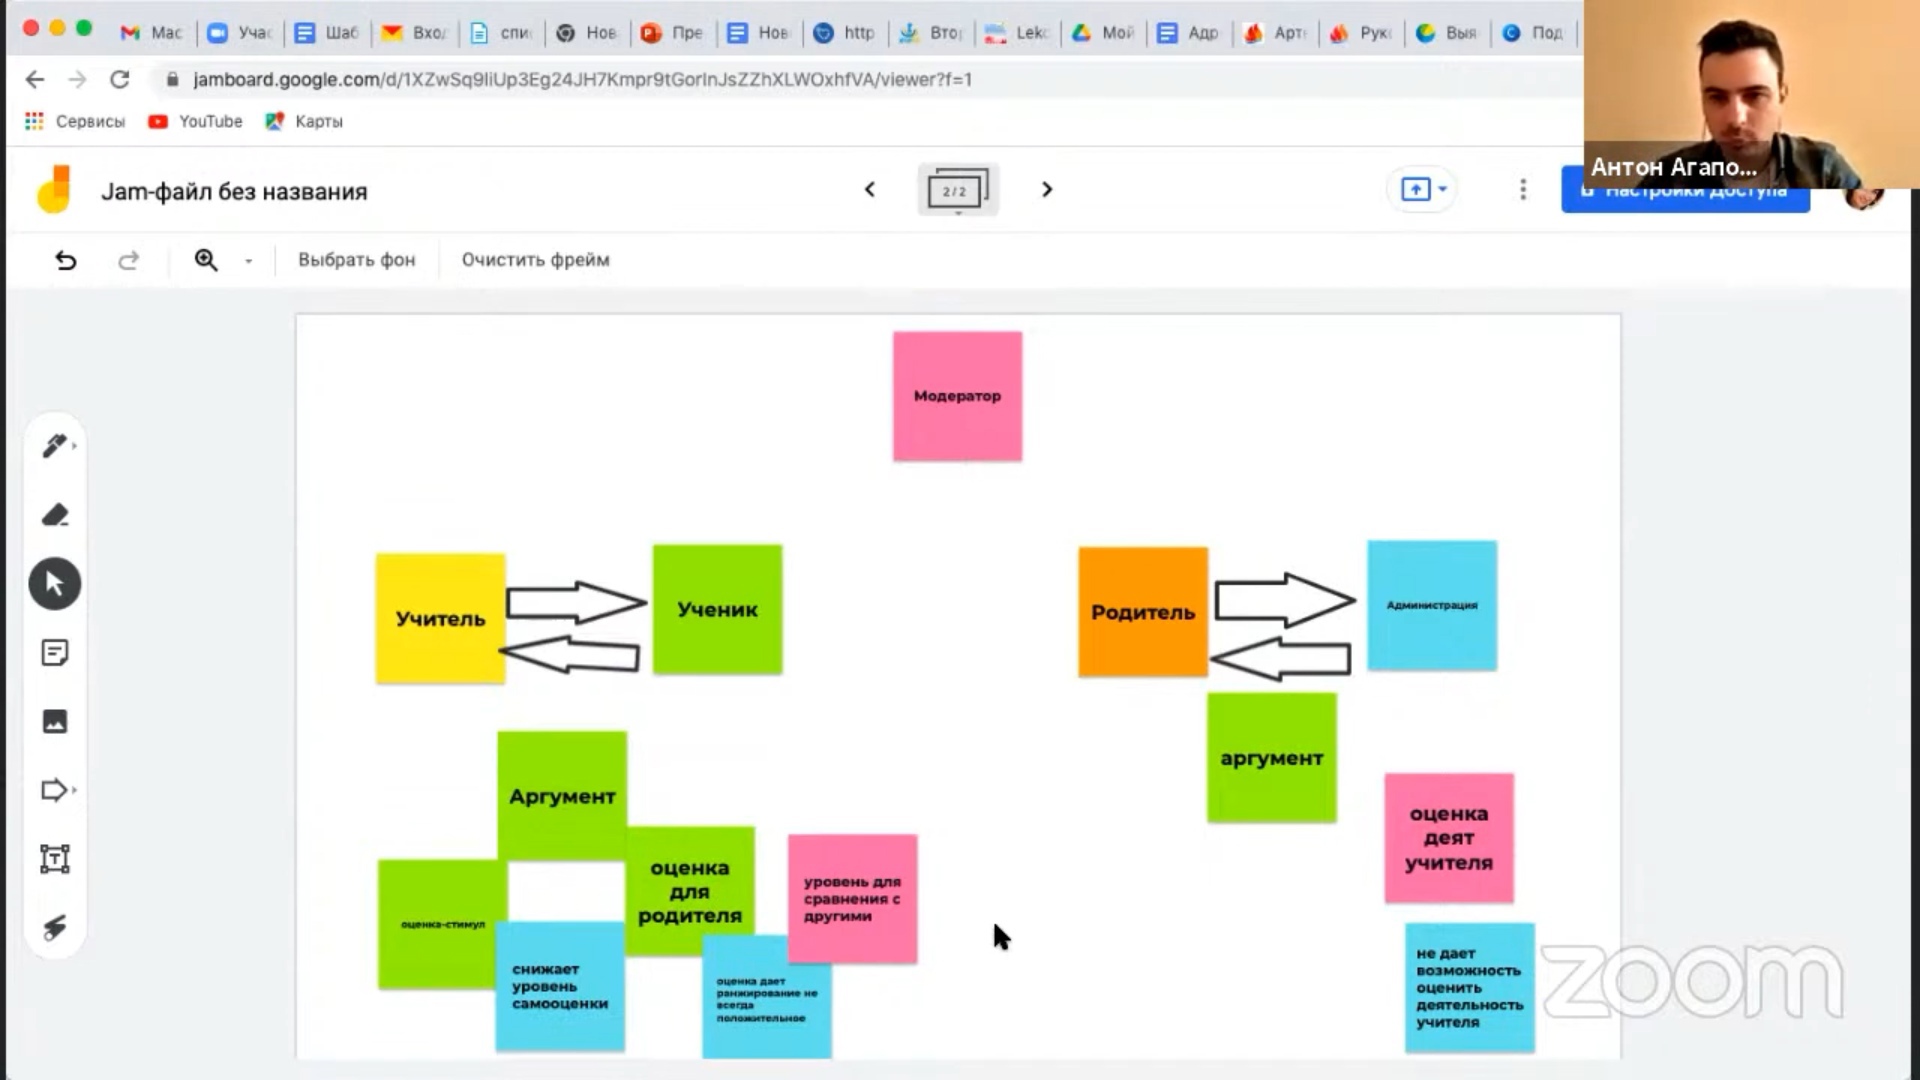Undo the last action

tap(66, 261)
